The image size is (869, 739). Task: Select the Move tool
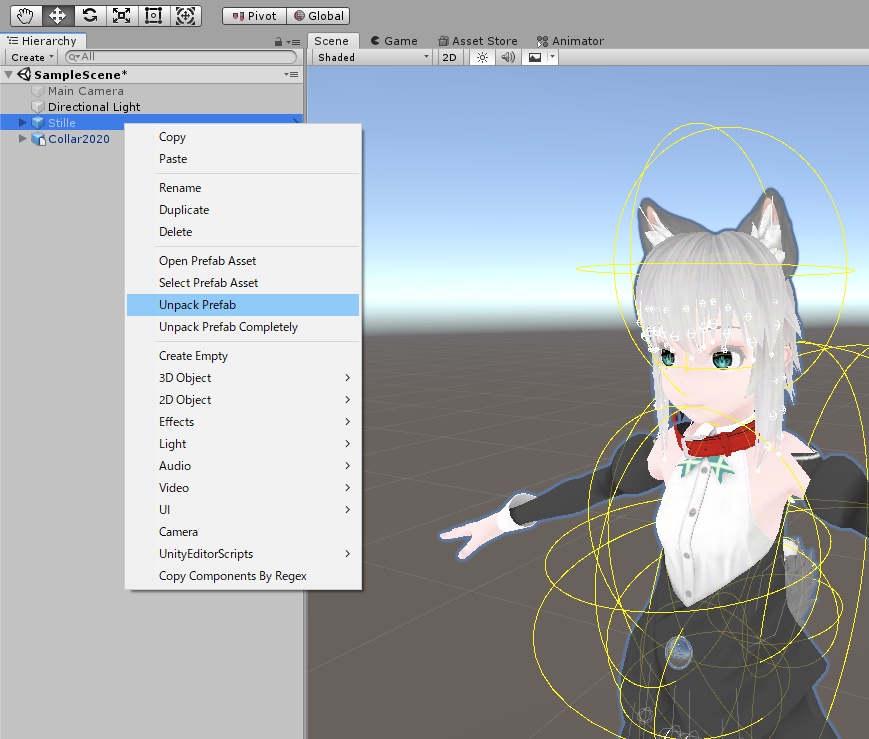tap(58, 16)
